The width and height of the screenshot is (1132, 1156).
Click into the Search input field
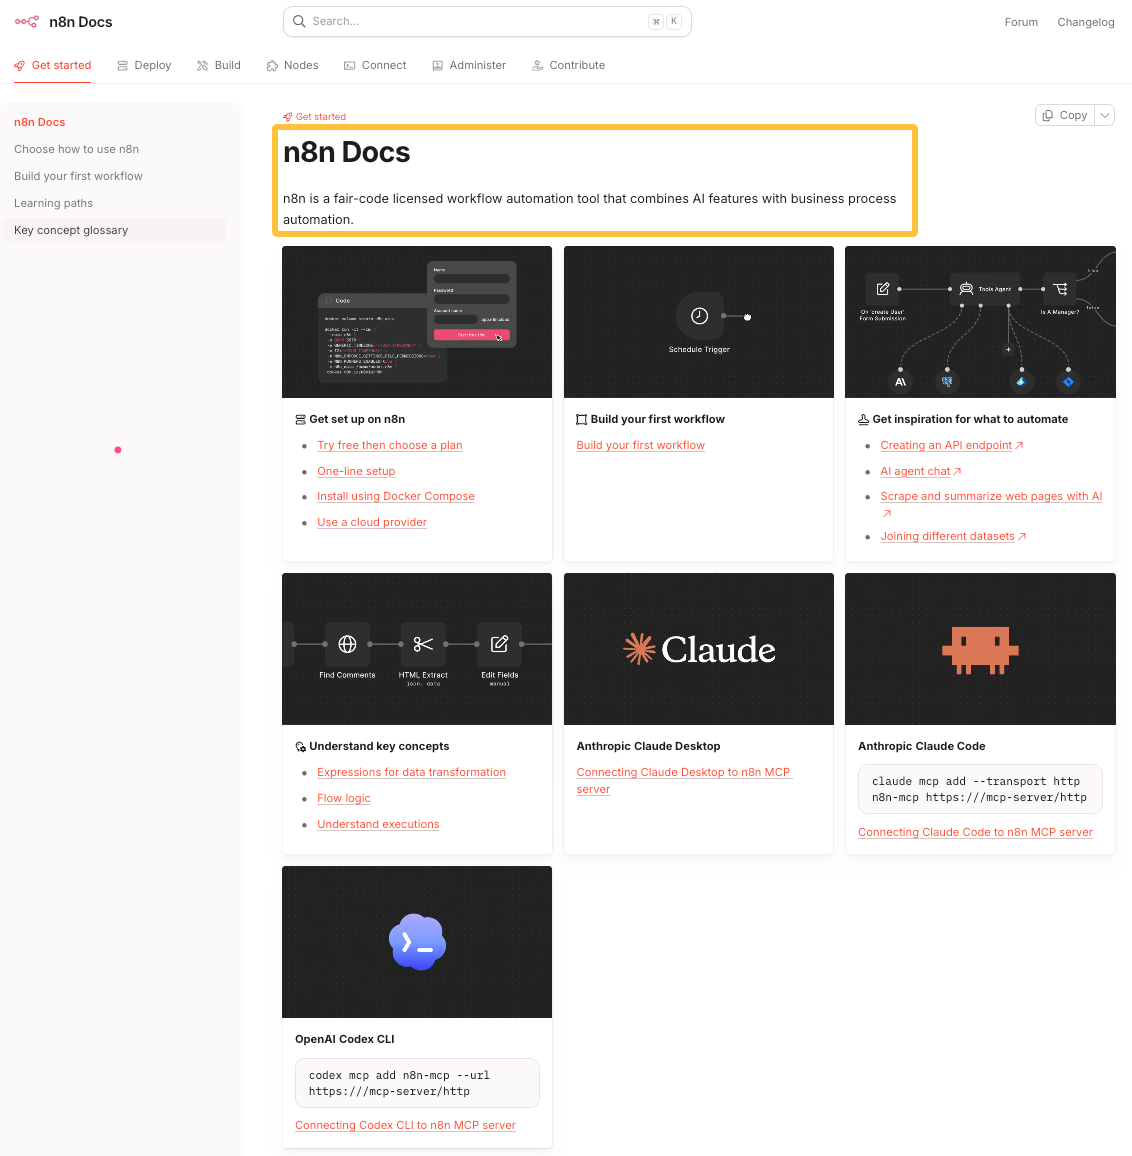487,21
